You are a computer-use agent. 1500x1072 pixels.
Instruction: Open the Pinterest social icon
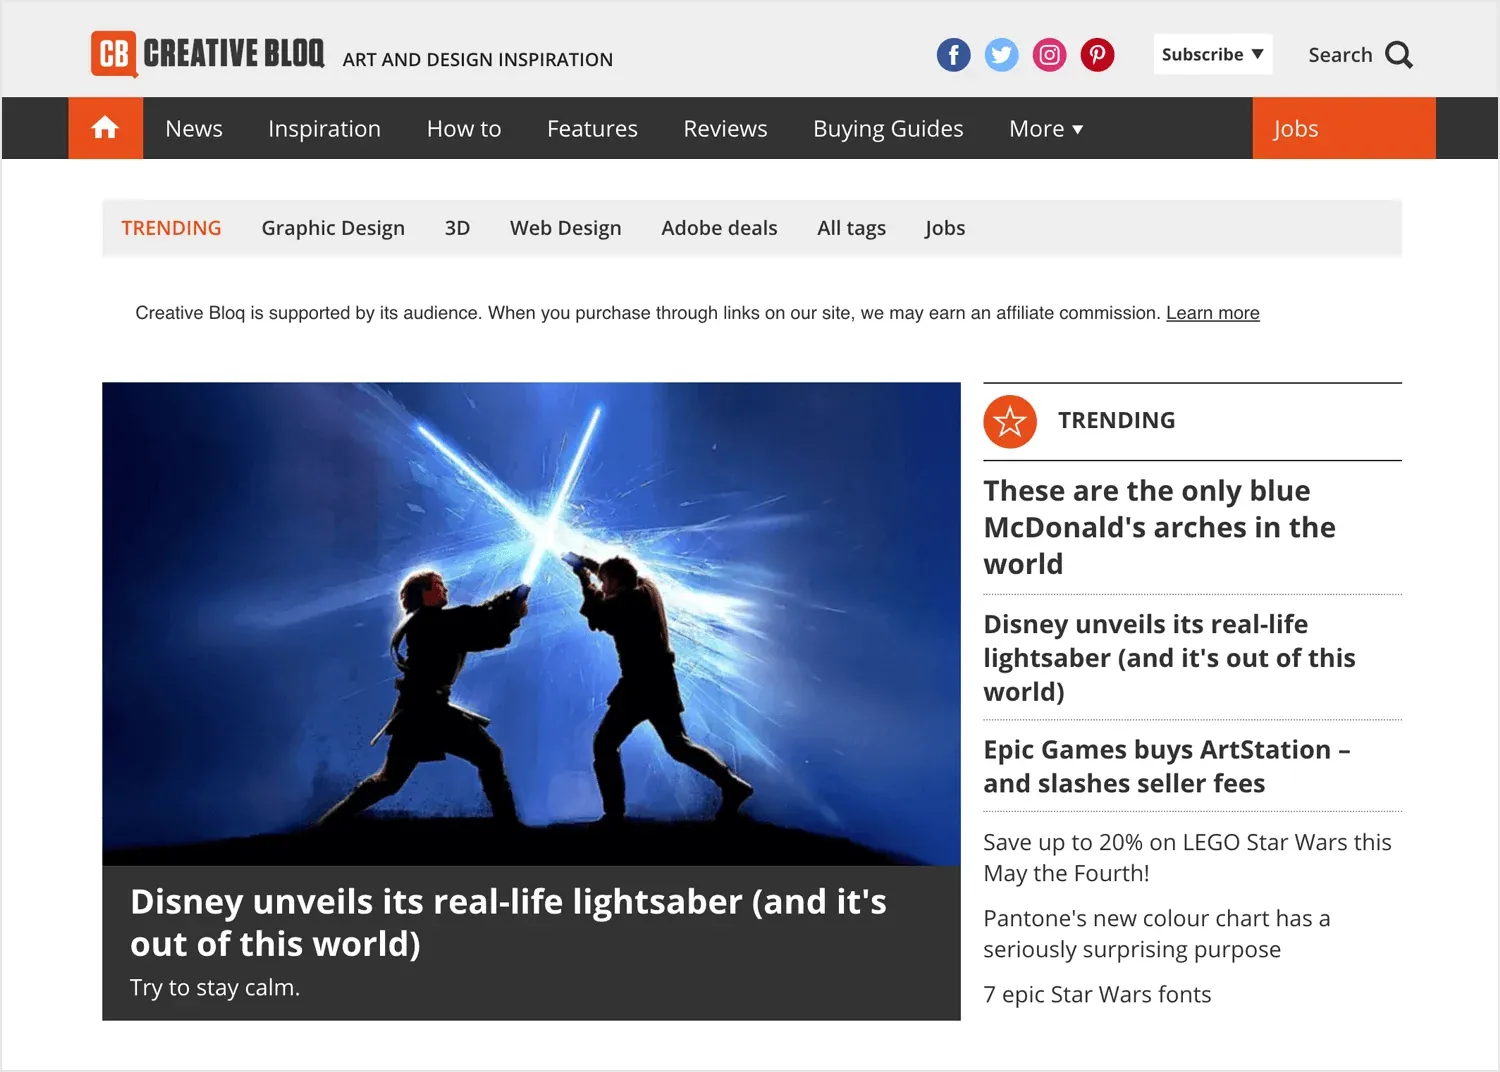tap(1097, 55)
